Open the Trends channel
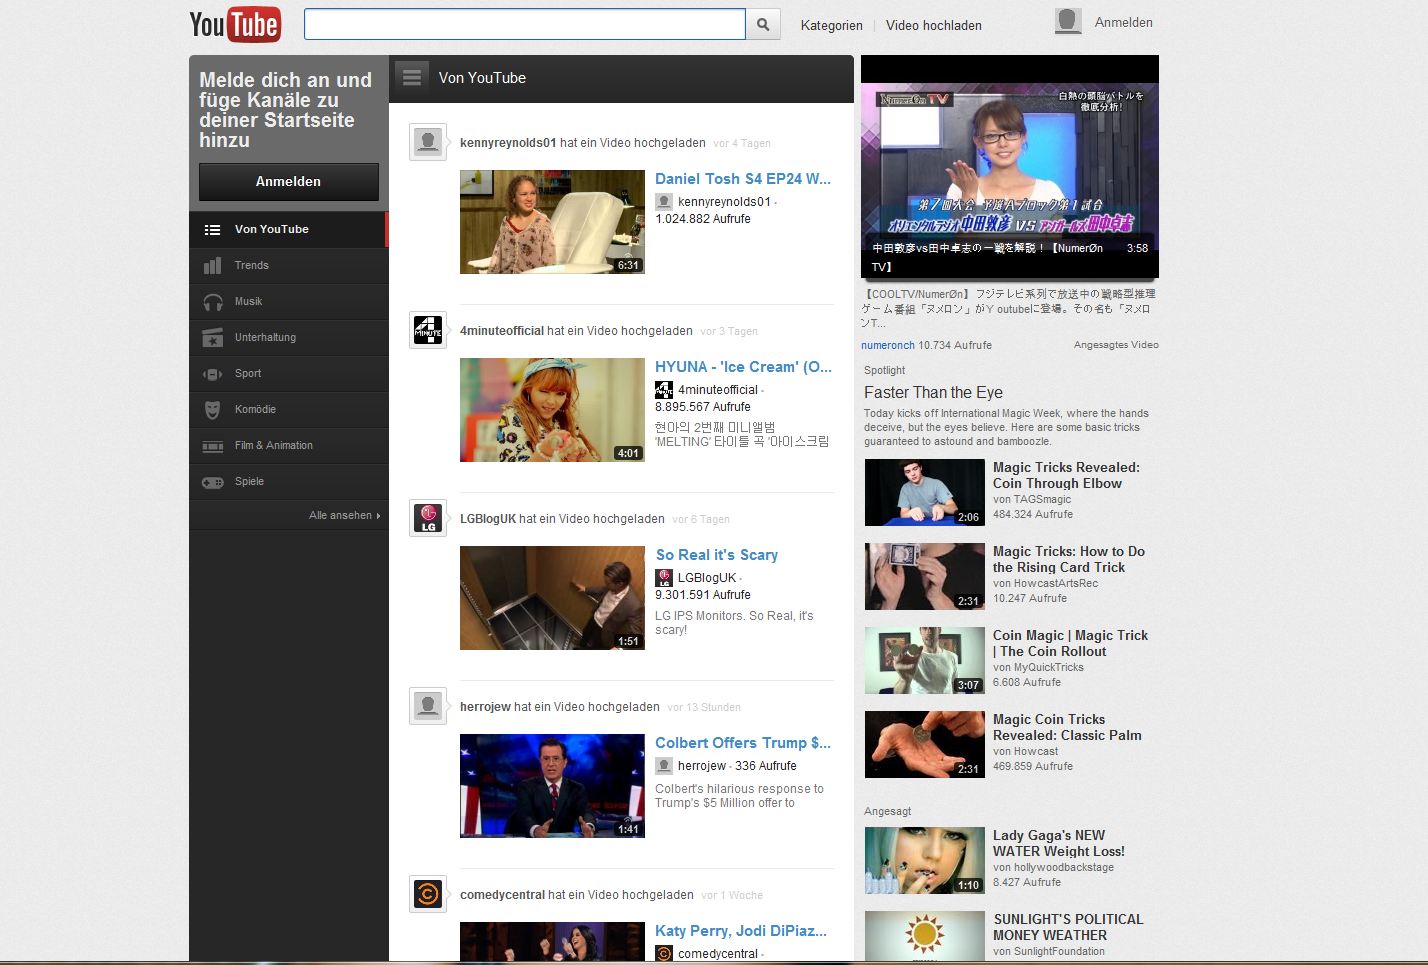 [x=288, y=265]
